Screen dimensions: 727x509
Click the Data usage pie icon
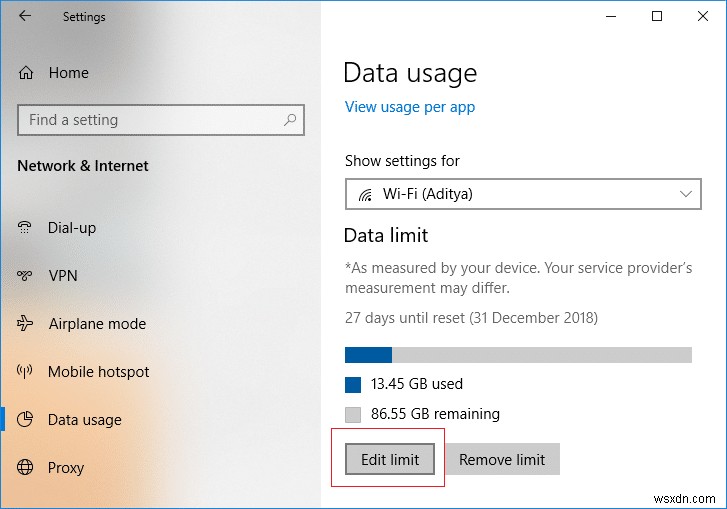[26, 420]
